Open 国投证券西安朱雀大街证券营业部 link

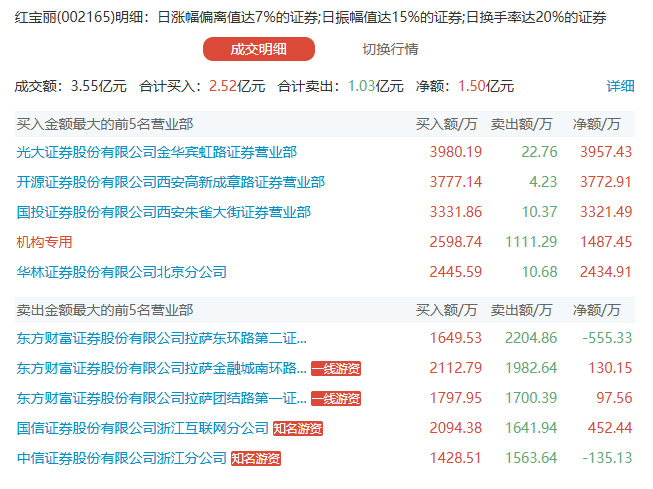coord(164,212)
